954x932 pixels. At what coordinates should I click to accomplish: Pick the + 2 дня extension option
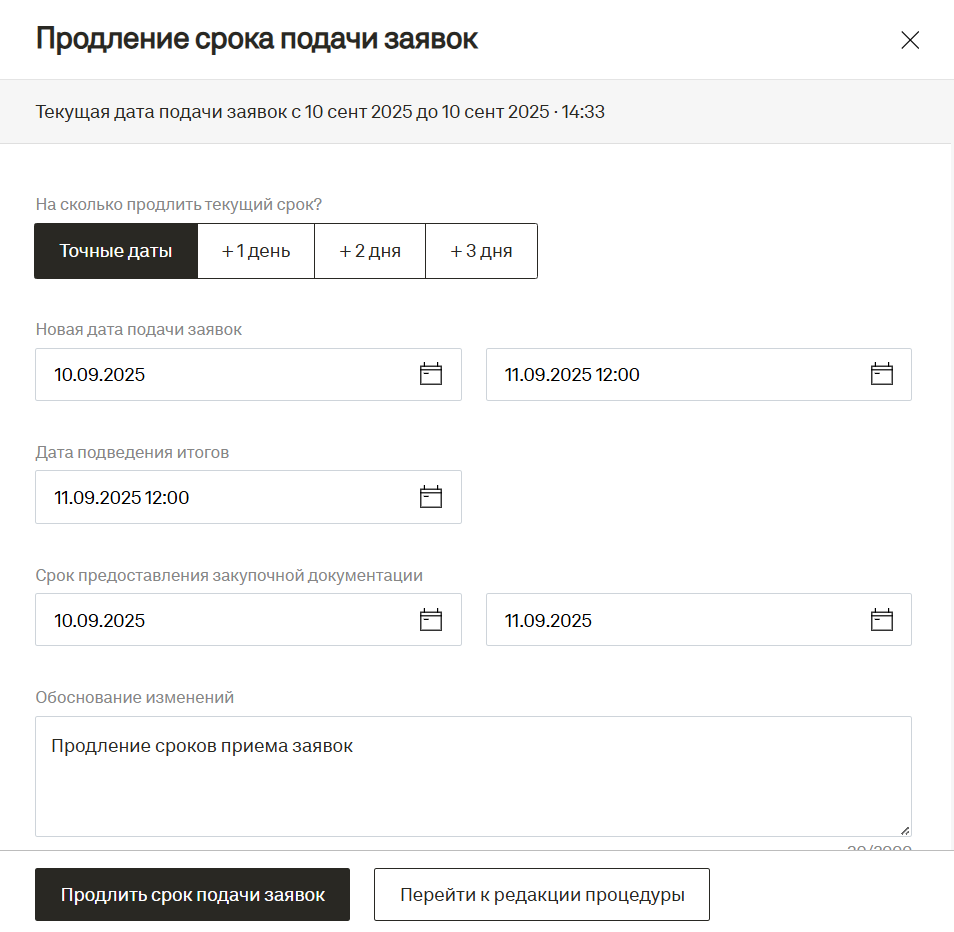point(370,251)
